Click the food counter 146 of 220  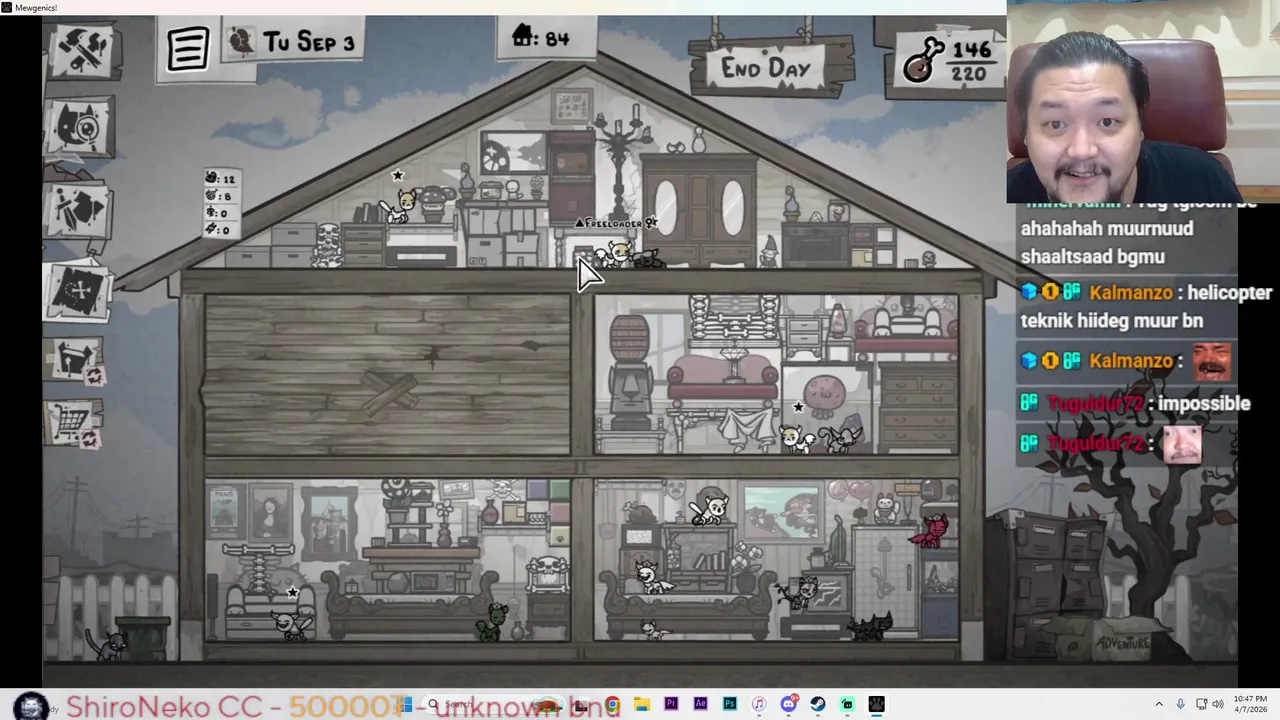click(x=948, y=60)
